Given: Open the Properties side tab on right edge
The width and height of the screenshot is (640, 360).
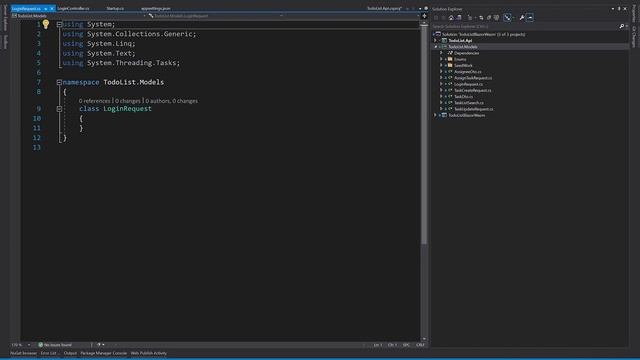Looking at the screenshot, I should pyautogui.click(x=634, y=13).
